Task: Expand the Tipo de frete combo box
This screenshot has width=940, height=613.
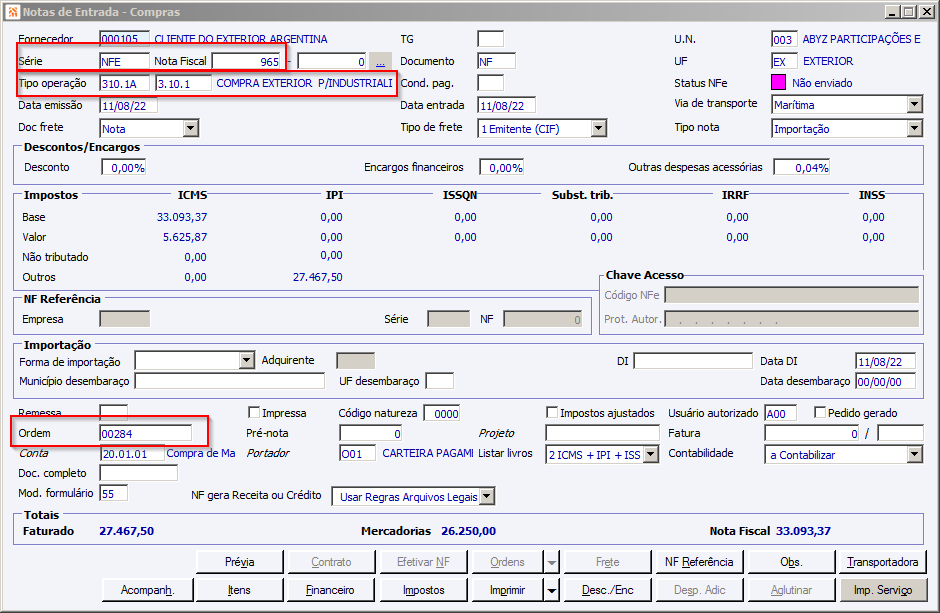Action: (x=598, y=128)
